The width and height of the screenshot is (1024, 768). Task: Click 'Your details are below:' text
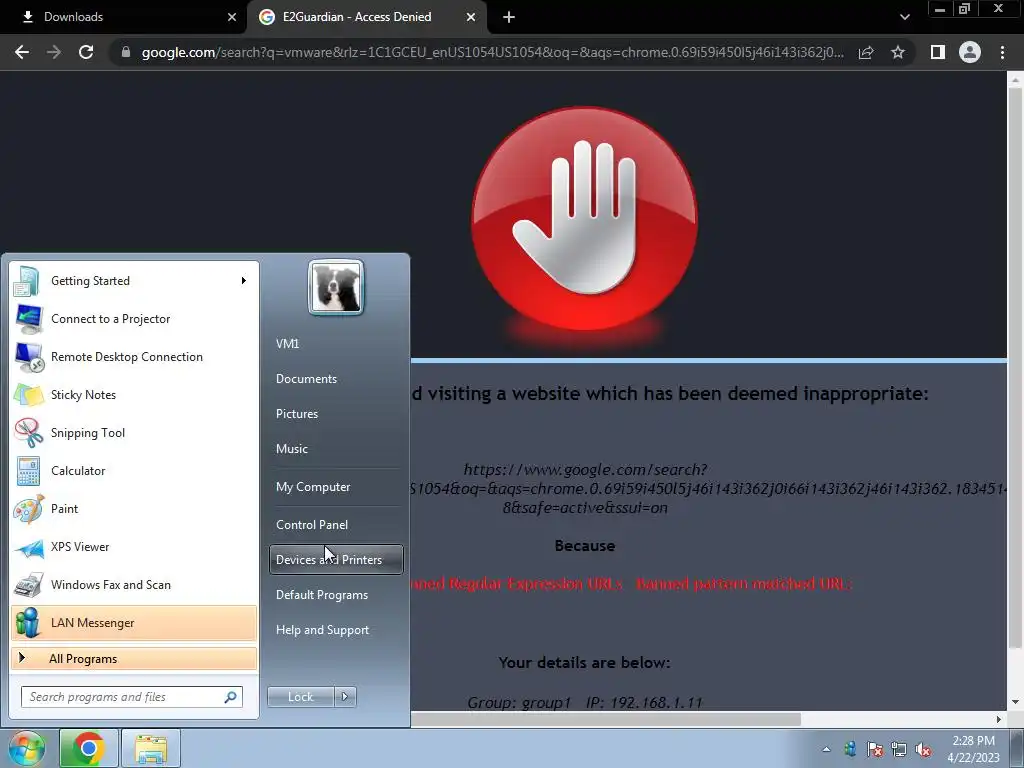coord(584,662)
